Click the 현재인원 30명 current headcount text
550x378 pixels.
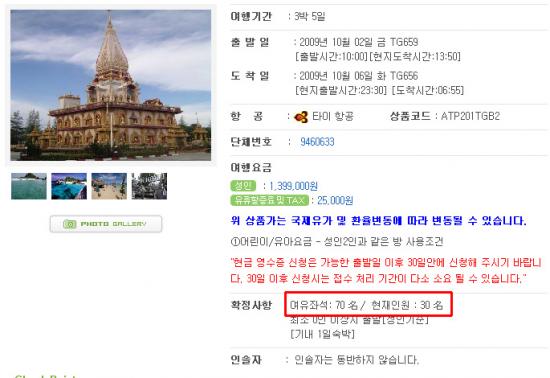tap(407, 305)
